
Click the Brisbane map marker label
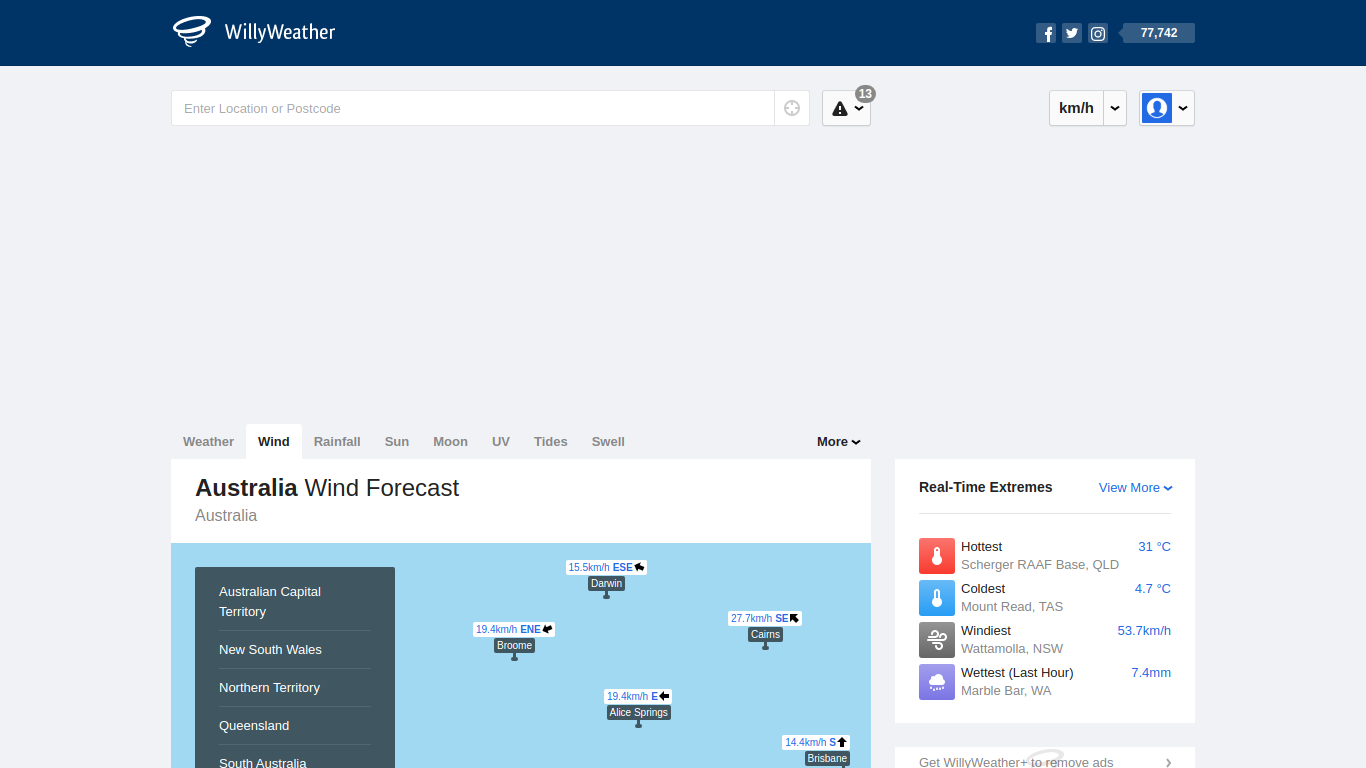click(x=827, y=758)
